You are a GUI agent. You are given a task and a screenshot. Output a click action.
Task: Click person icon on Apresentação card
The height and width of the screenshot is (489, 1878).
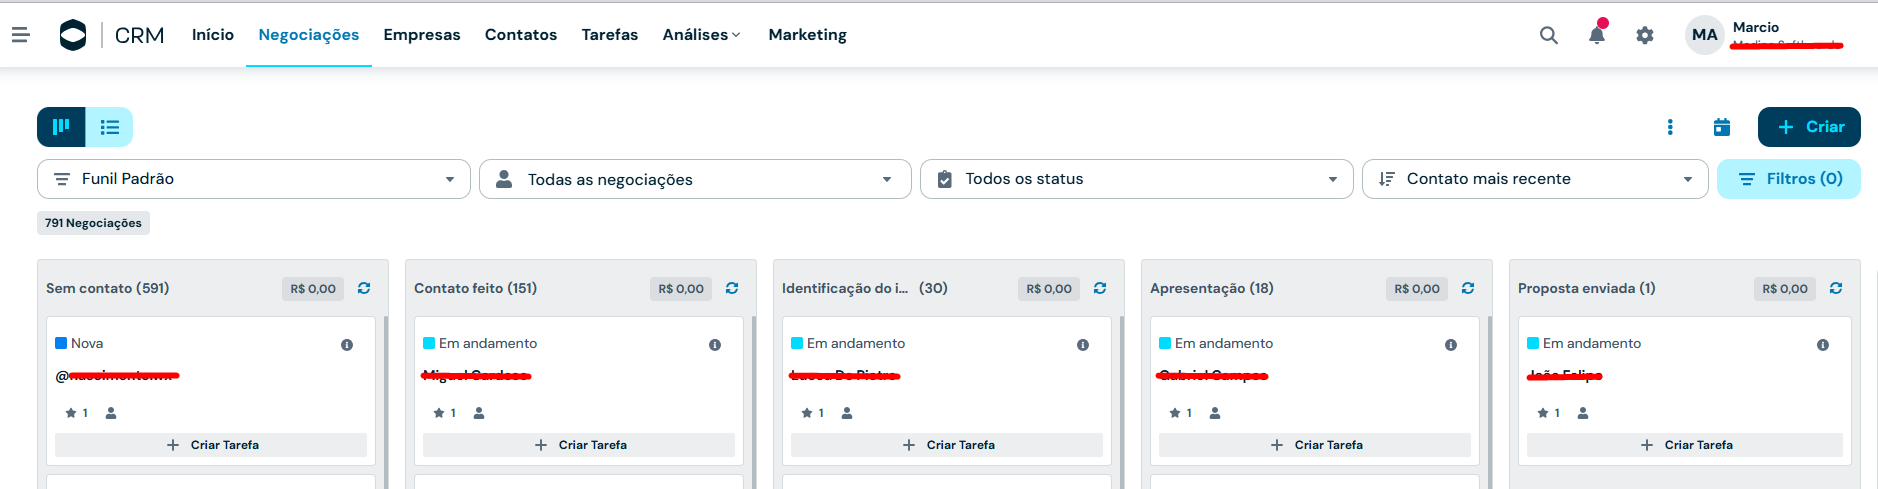[x=1215, y=413]
